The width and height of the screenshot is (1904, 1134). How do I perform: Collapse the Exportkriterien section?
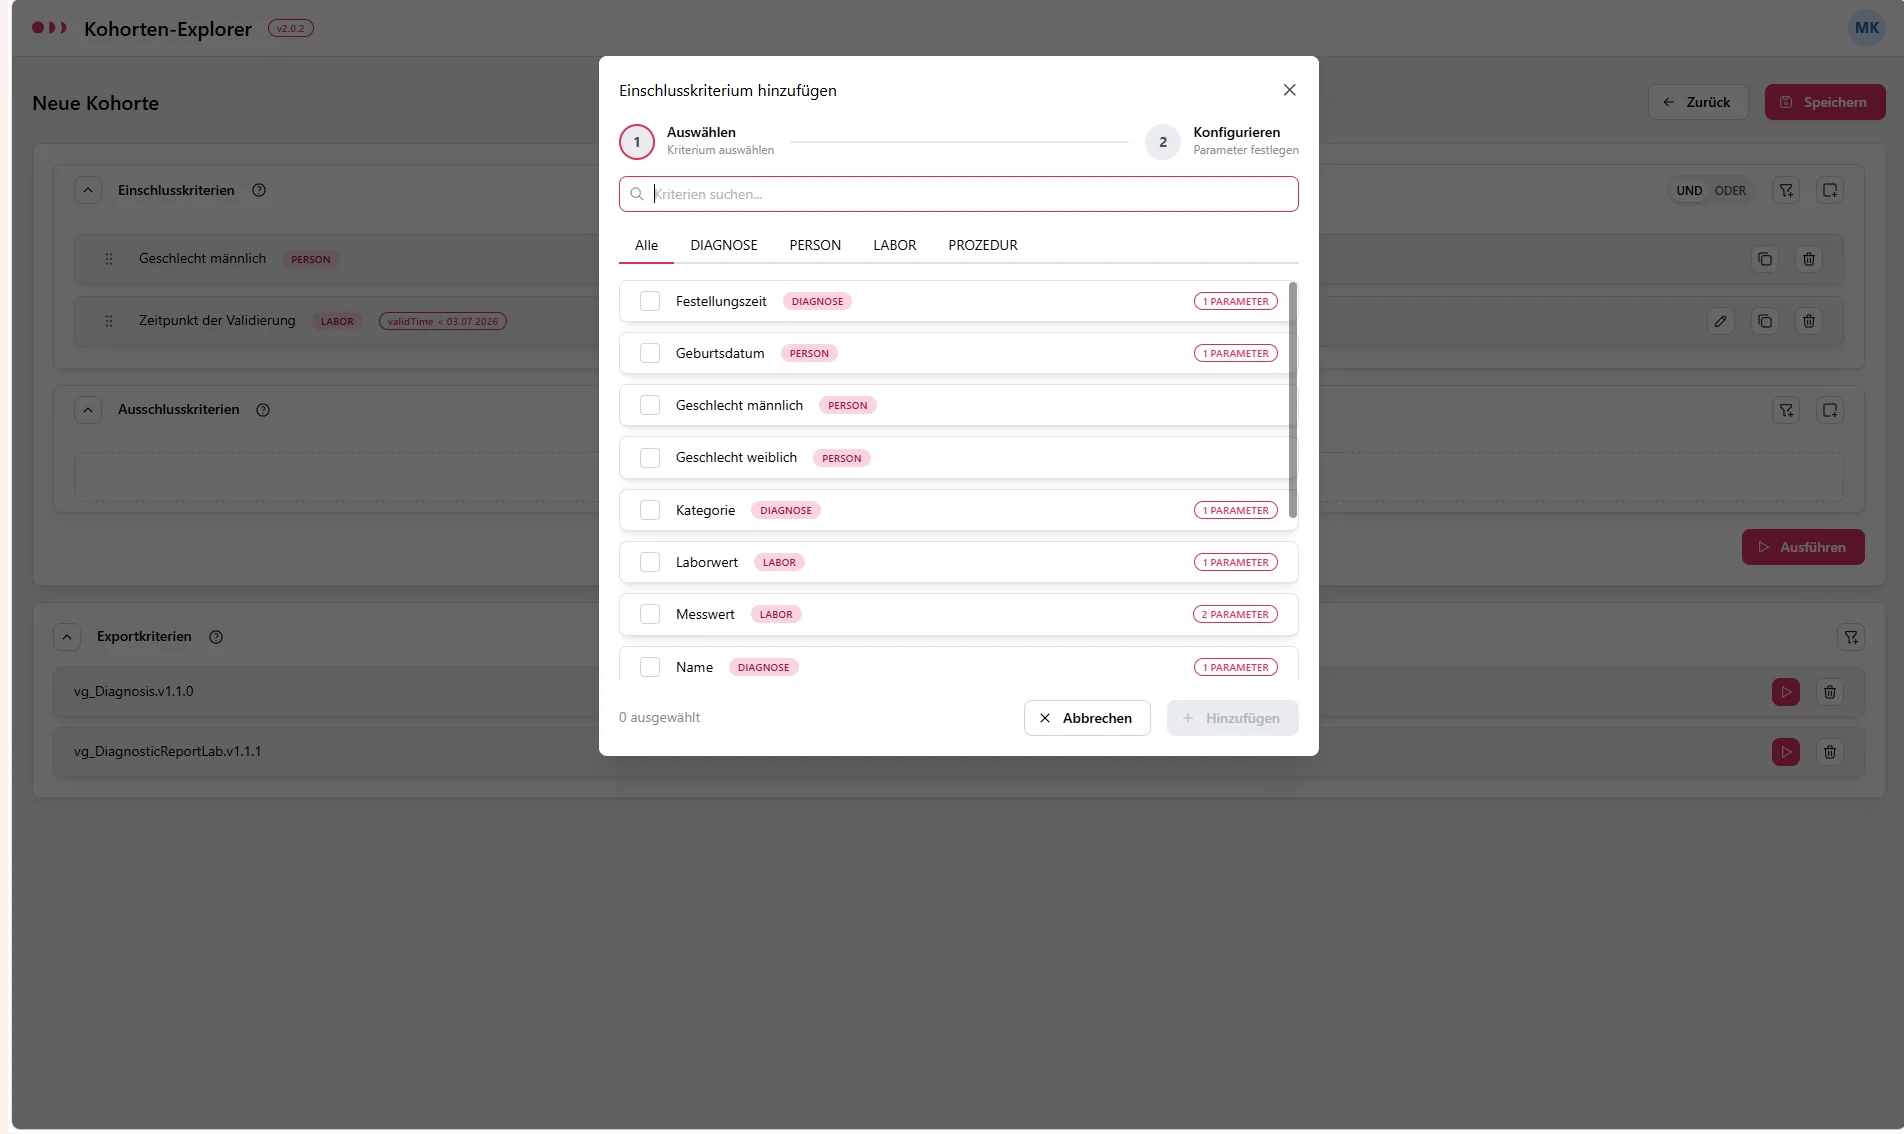click(67, 637)
